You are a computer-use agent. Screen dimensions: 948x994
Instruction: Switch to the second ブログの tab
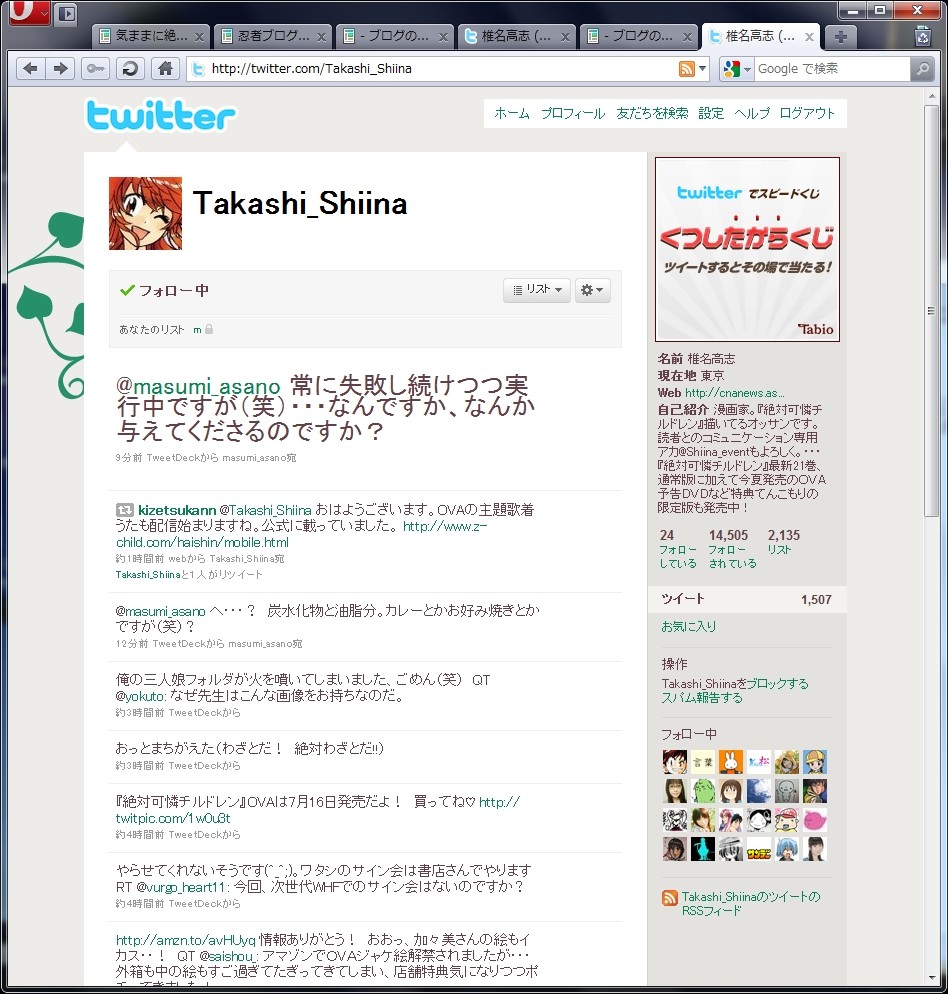click(637, 36)
